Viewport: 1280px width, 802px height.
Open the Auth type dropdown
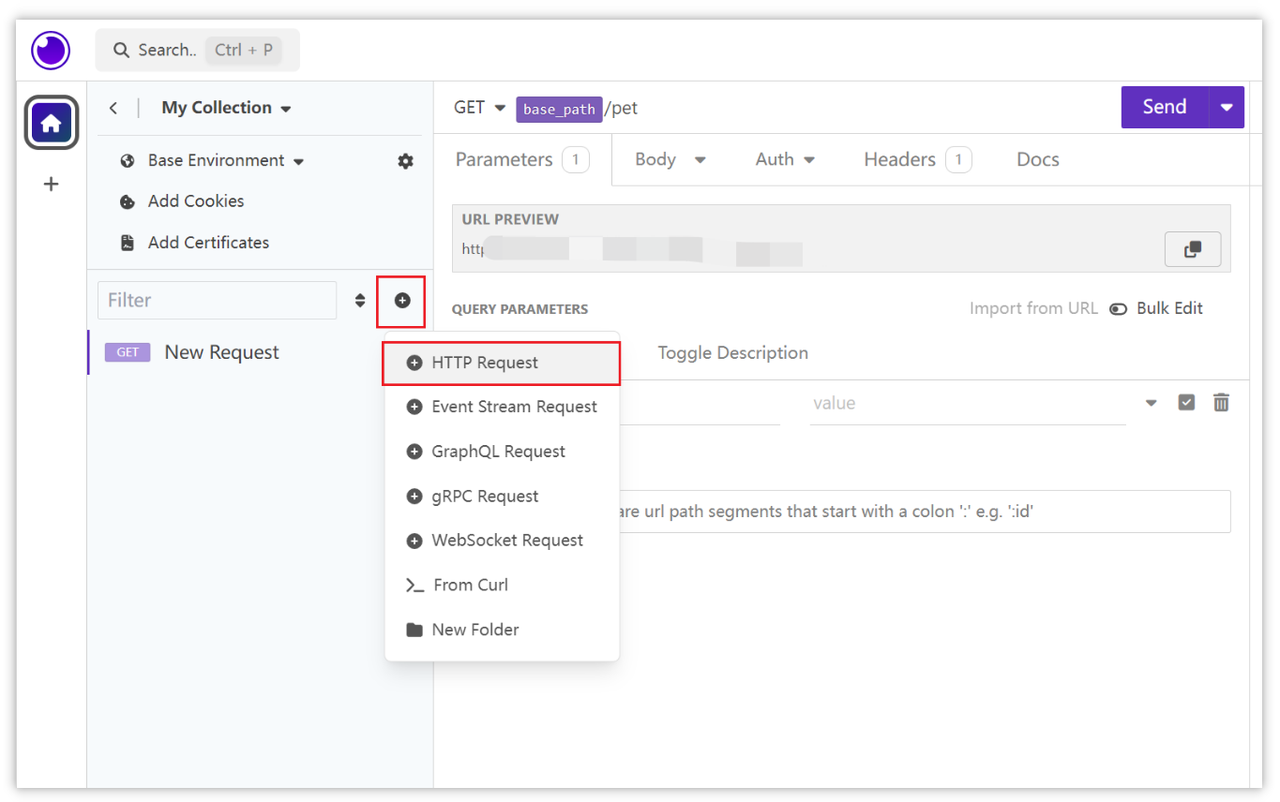(x=785, y=160)
